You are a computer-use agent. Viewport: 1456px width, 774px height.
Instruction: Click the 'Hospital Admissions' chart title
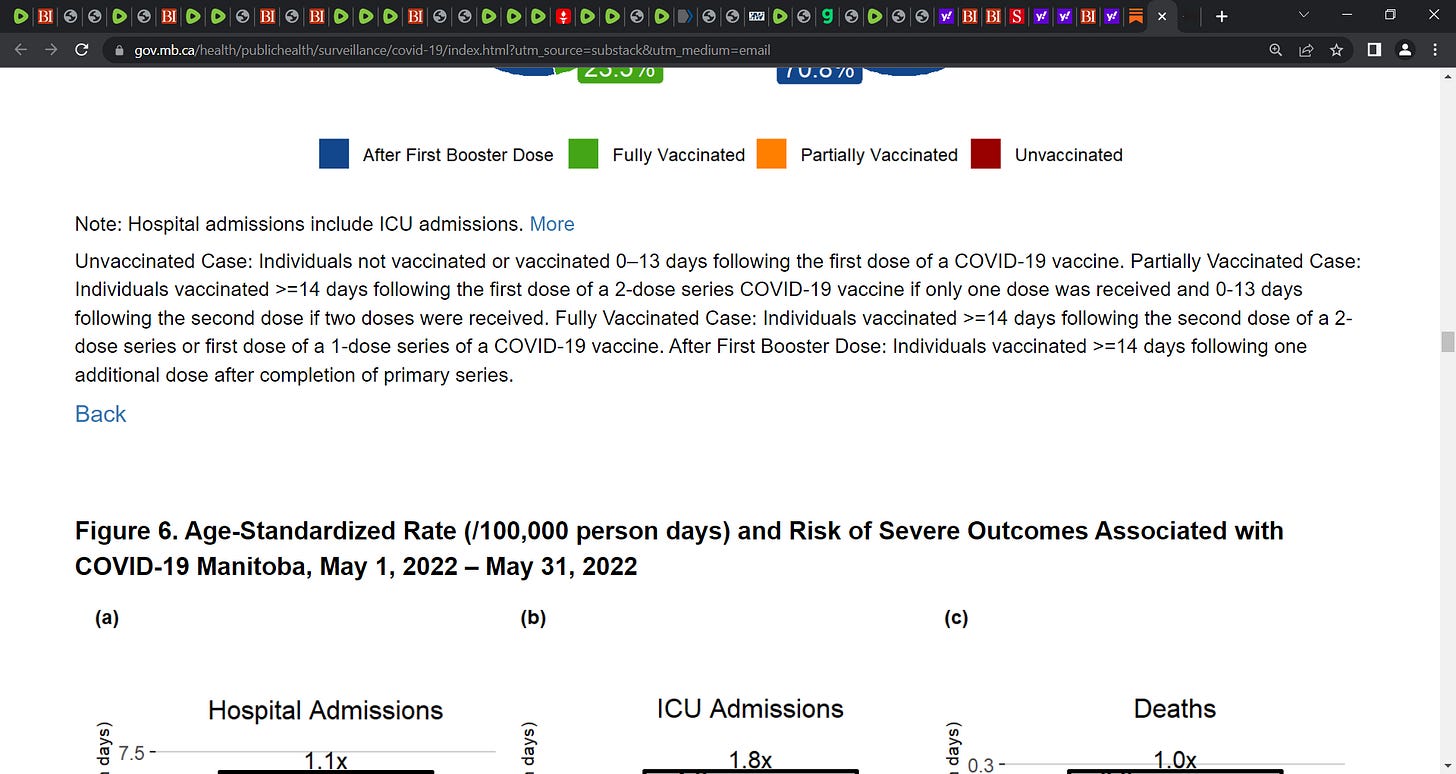coord(326,711)
